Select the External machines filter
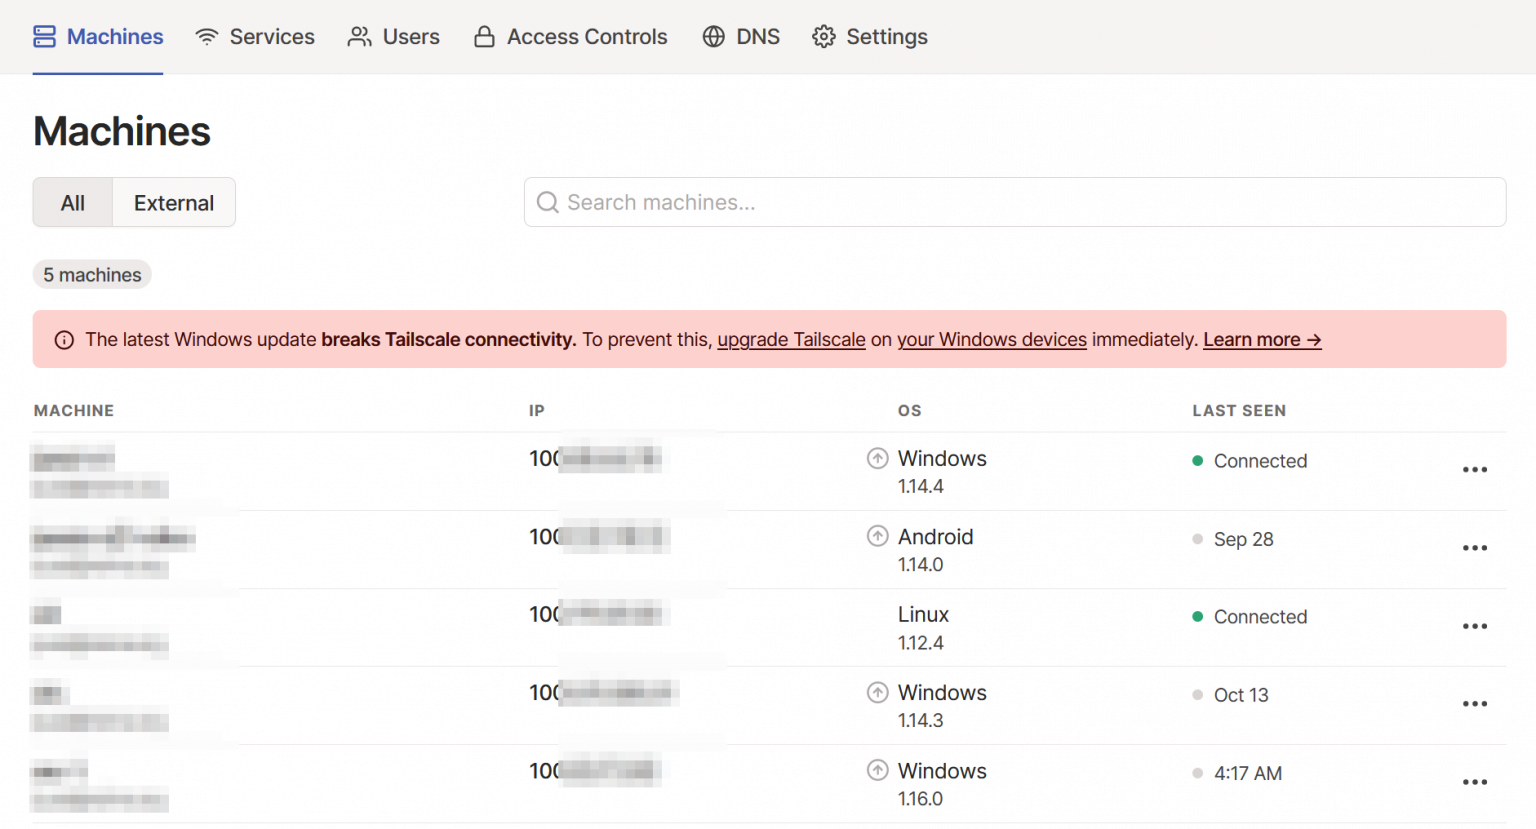This screenshot has height=829, width=1536. (x=174, y=203)
